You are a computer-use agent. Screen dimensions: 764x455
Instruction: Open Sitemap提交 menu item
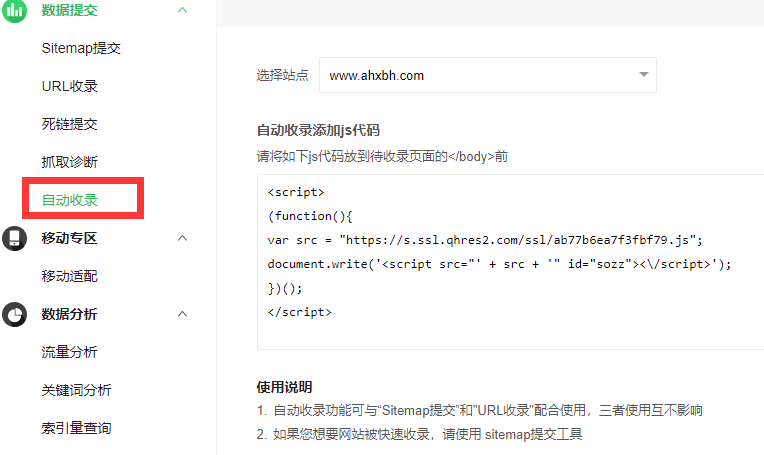81,48
